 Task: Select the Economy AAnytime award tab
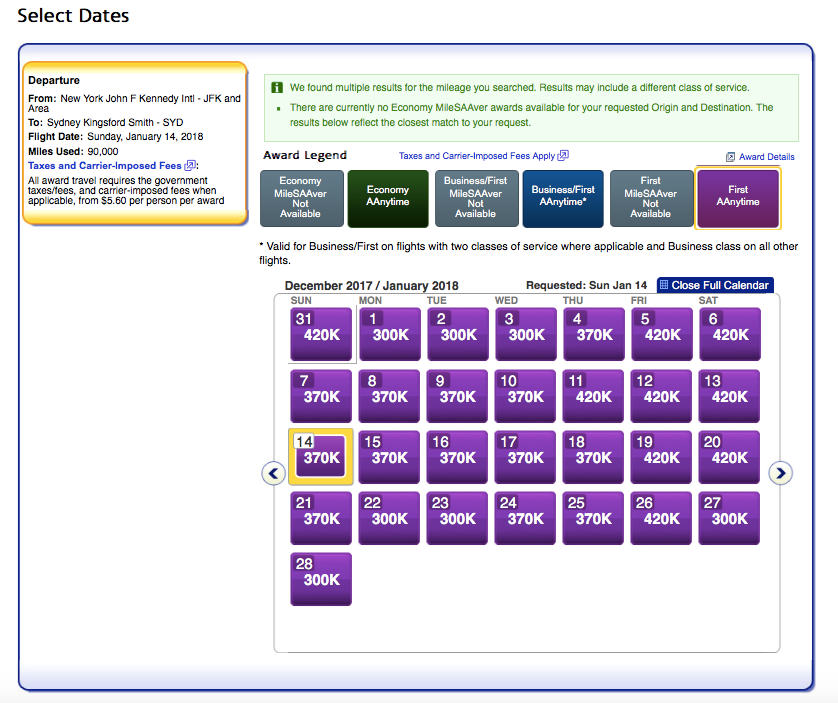click(387, 196)
